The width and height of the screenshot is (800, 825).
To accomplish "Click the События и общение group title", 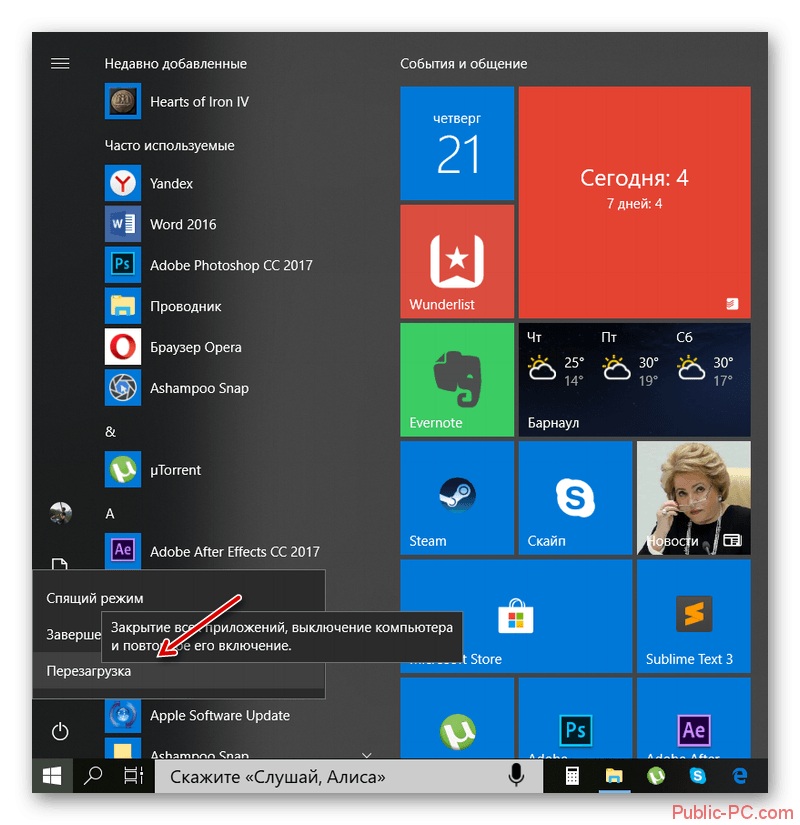I will click(x=464, y=64).
